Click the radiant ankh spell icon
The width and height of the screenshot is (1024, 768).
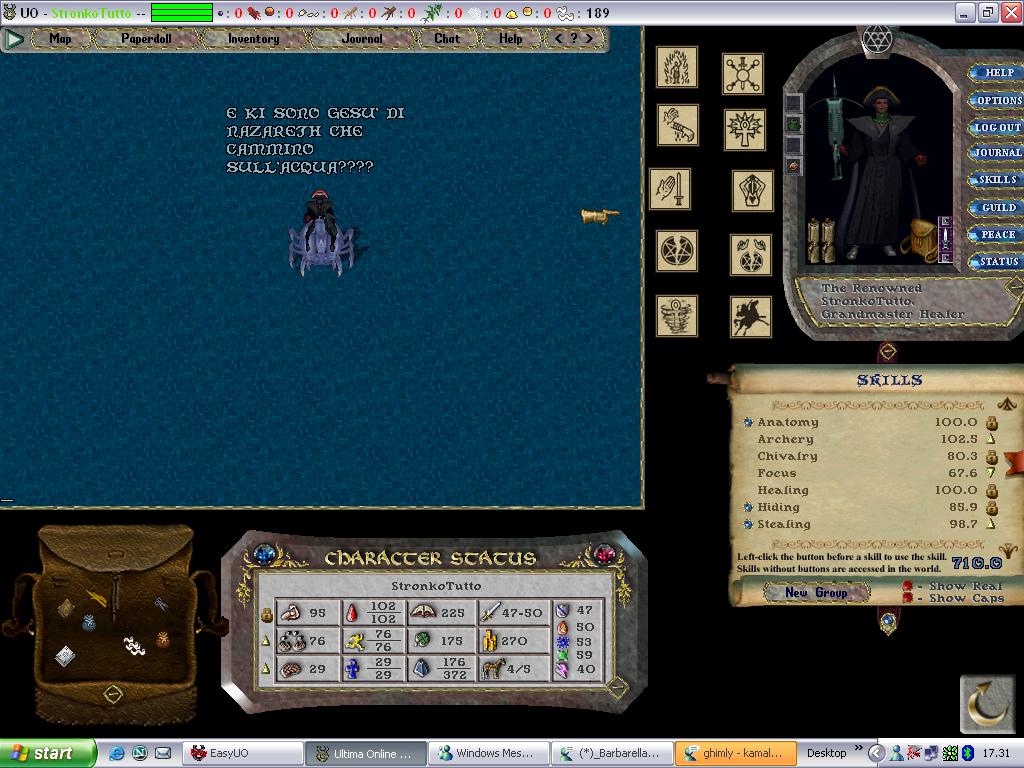(744, 129)
